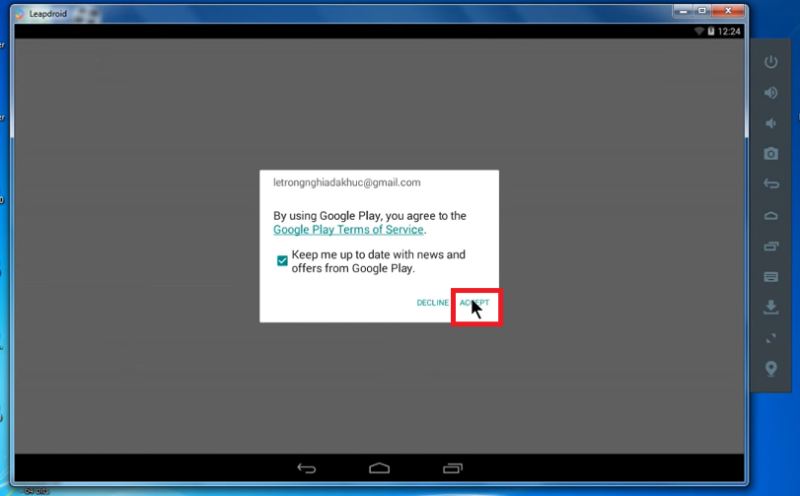Click the Google Play Terms of Service link
Image resolution: width=800 pixels, height=496 pixels.
pos(349,229)
